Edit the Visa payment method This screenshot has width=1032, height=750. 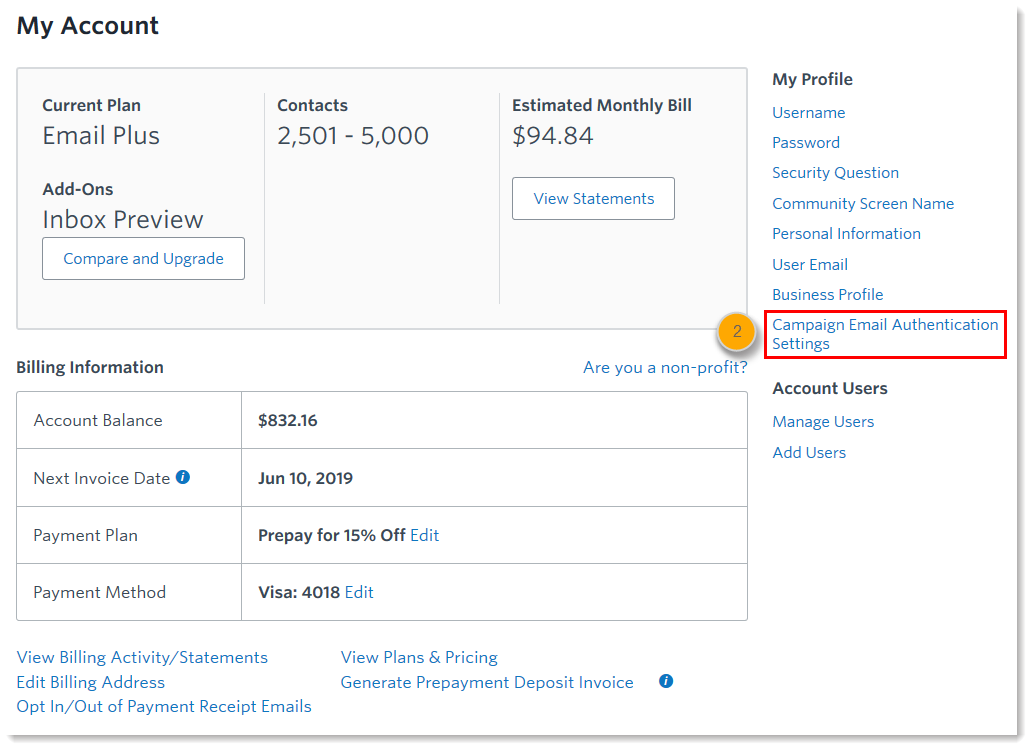tap(358, 592)
